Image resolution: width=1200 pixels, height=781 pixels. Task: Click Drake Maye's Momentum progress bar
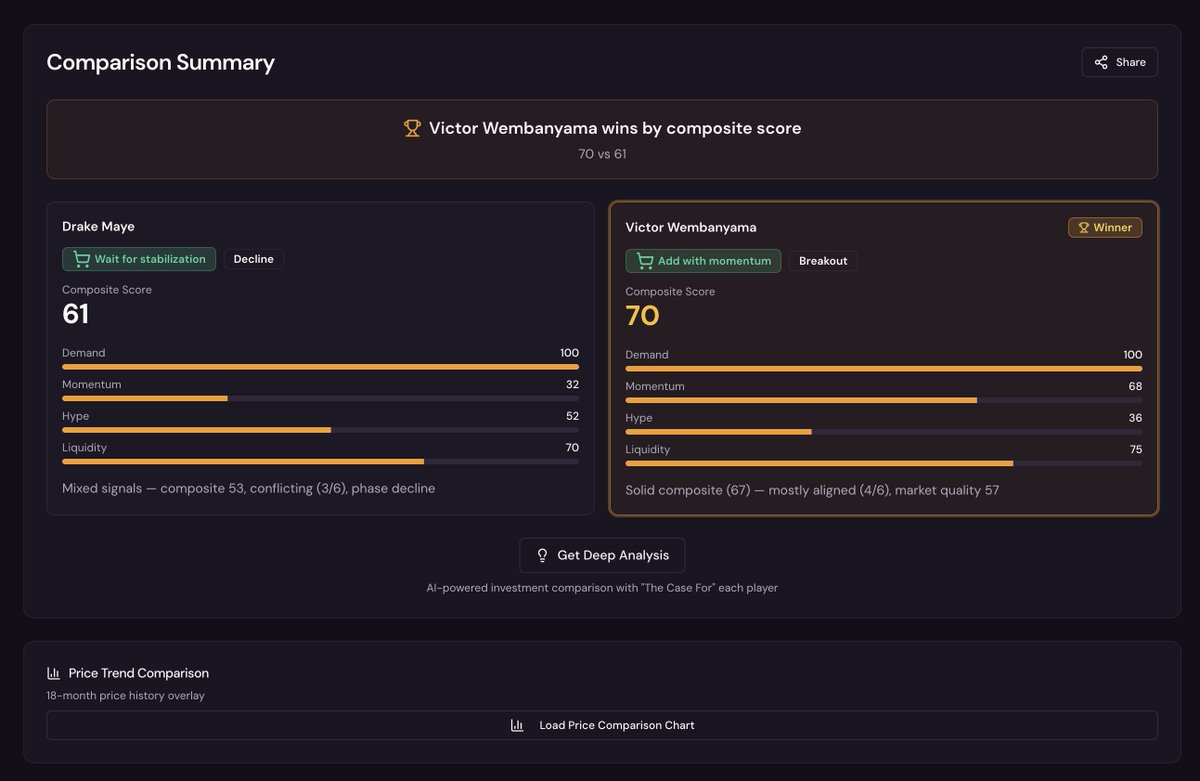click(x=320, y=398)
